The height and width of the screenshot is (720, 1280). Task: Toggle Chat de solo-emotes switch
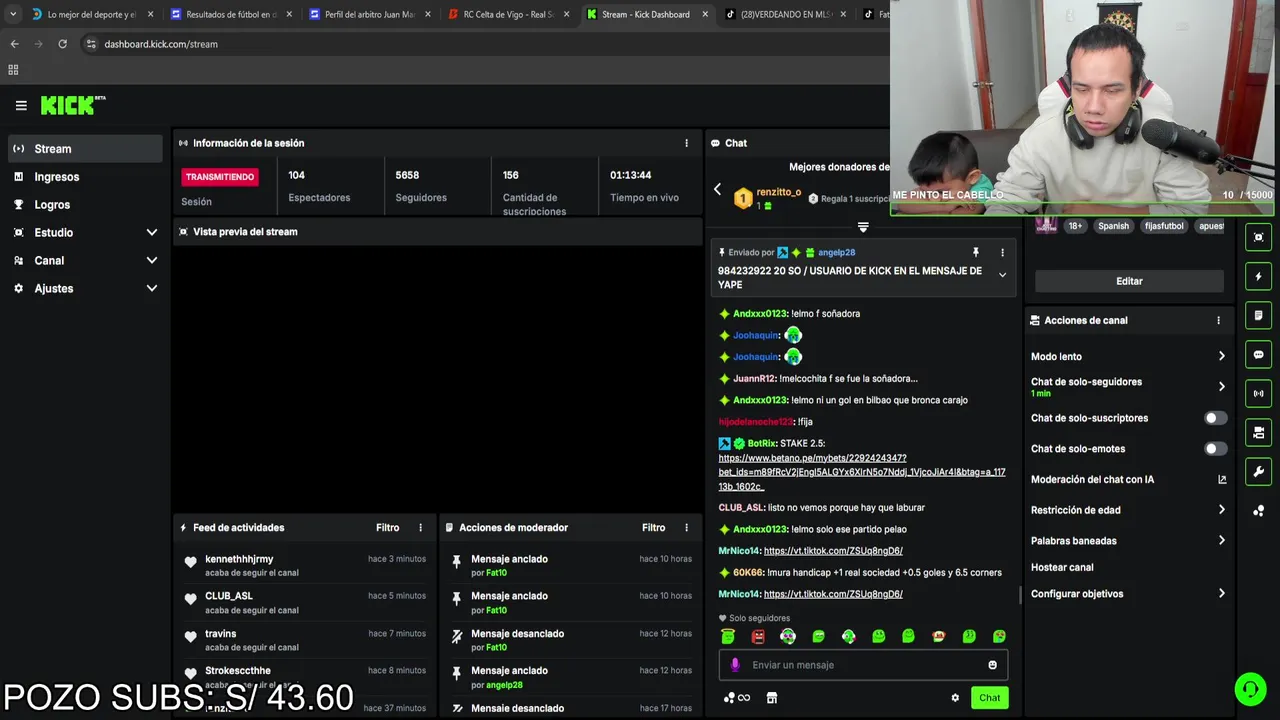[1215, 449]
